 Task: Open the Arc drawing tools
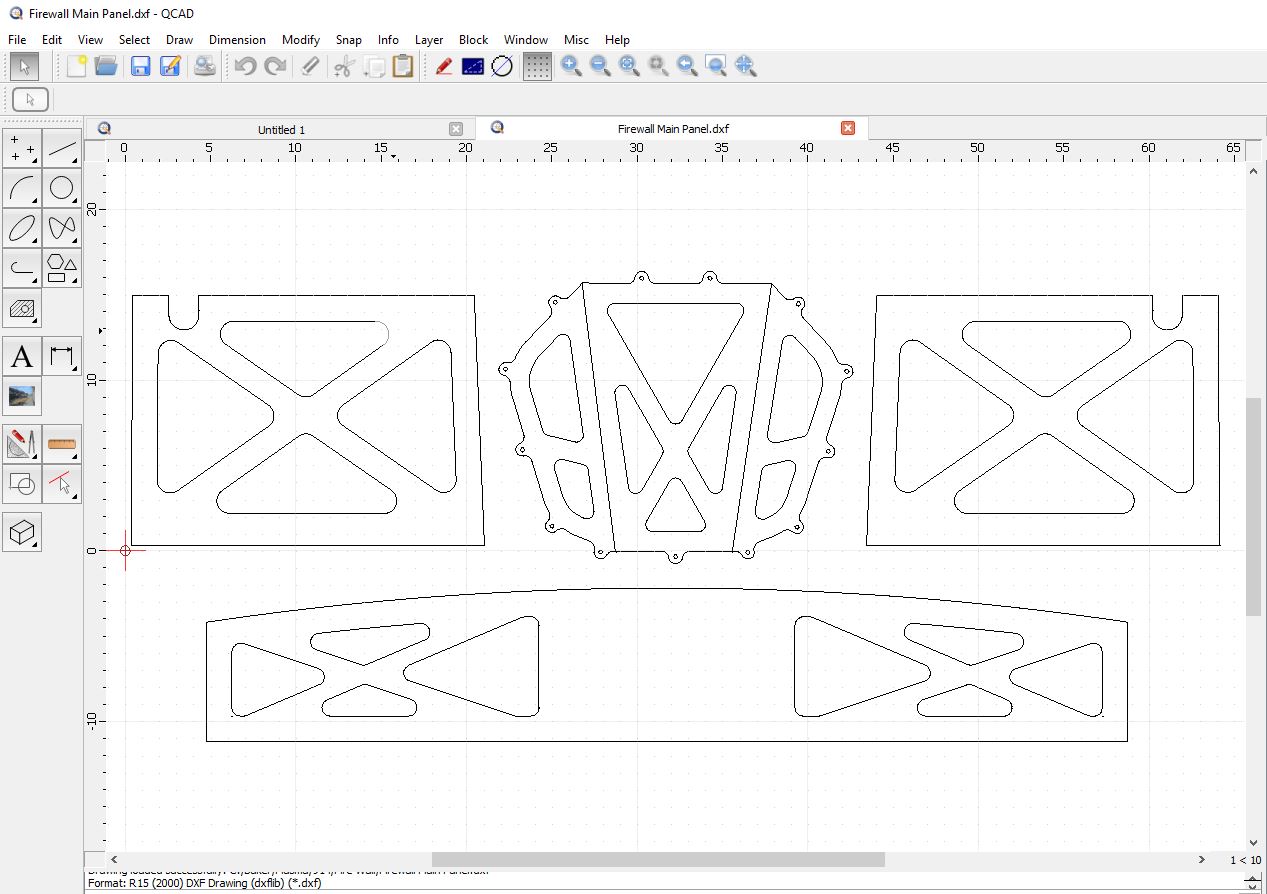coord(22,188)
